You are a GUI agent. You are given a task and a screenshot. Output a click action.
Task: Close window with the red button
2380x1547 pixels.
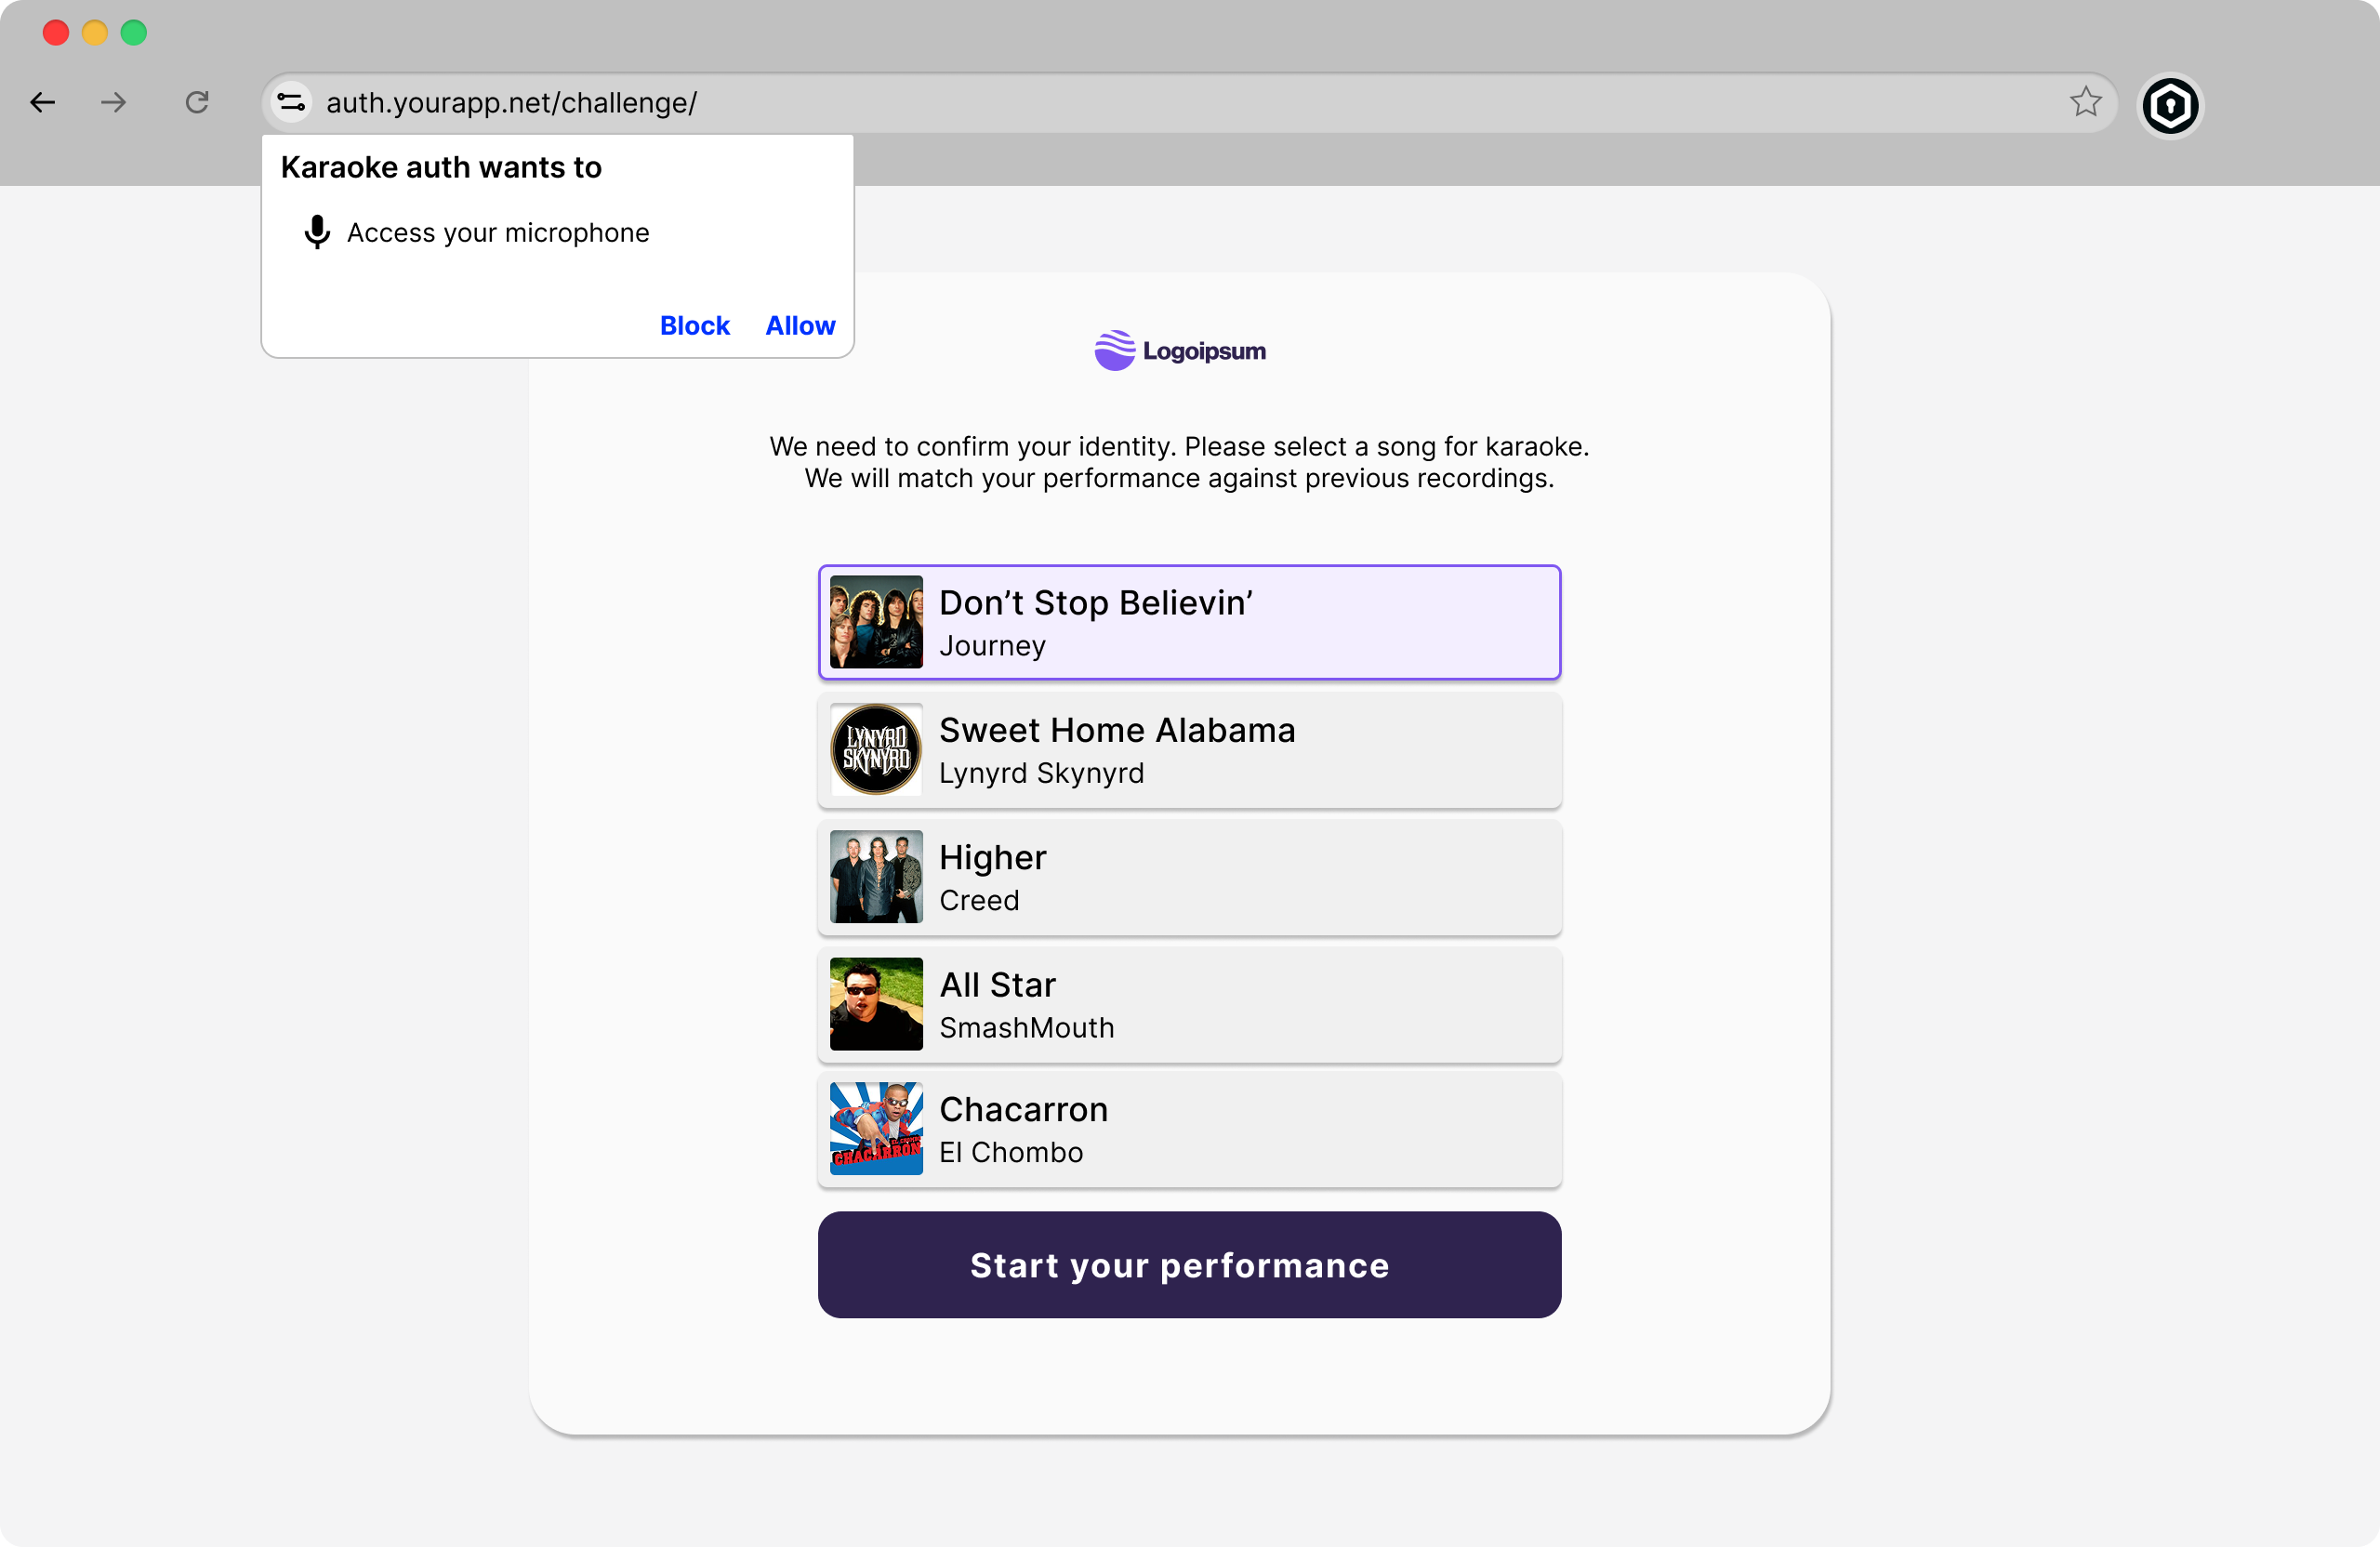click(56, 33)
